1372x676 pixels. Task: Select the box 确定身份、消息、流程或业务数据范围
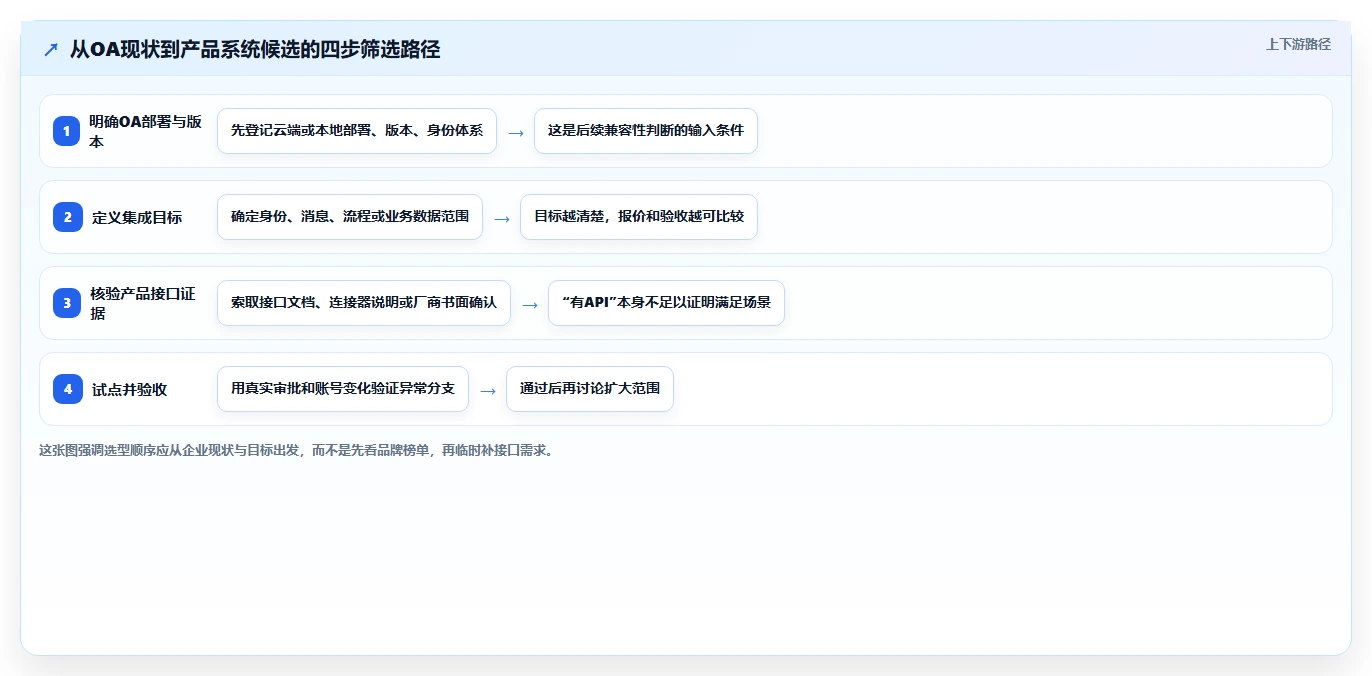[350, 217]
